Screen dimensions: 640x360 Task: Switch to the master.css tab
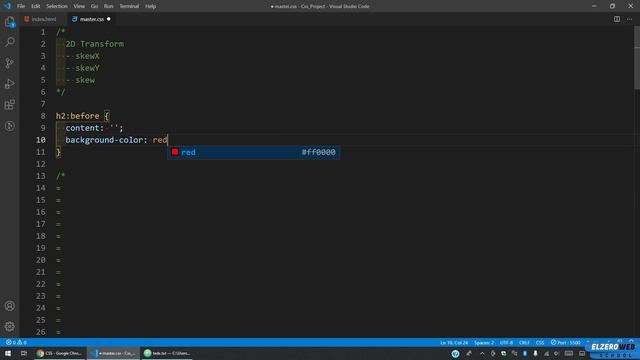tap(91, 19)
